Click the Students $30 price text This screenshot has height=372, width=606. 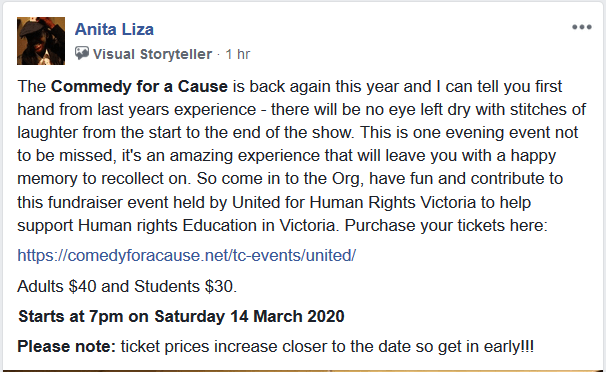184,287
